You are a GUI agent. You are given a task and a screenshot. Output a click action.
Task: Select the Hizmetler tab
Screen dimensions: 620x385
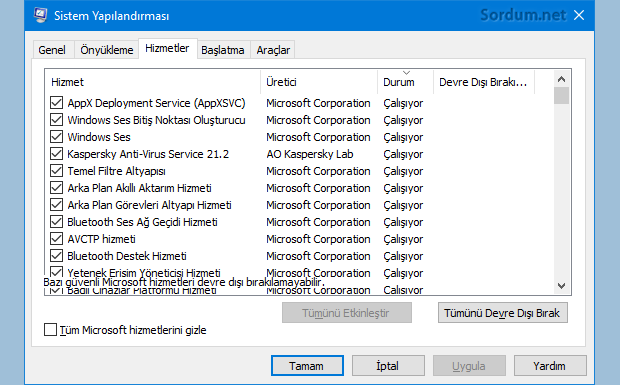(x=167, y=48)
